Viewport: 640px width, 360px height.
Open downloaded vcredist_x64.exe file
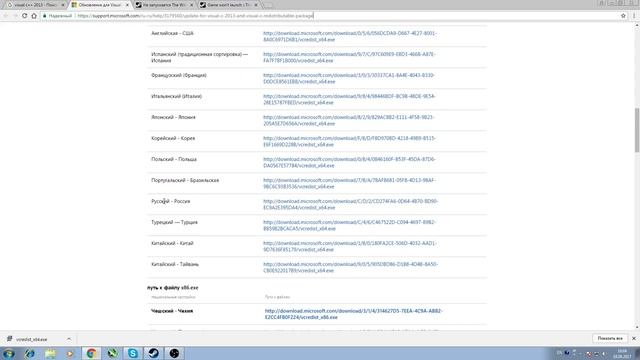coord(32,339)
